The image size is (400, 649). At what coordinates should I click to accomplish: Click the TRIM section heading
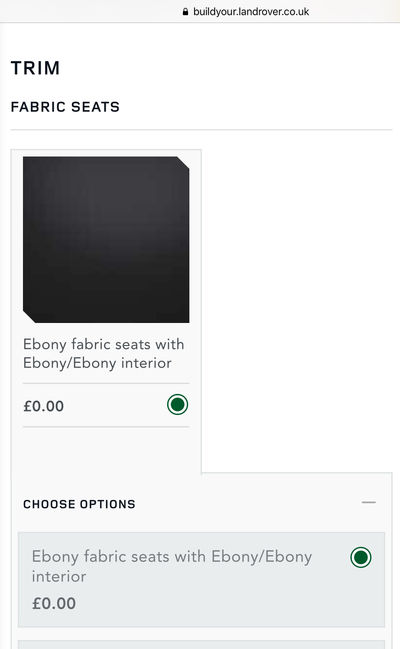(x=35, y=68)
